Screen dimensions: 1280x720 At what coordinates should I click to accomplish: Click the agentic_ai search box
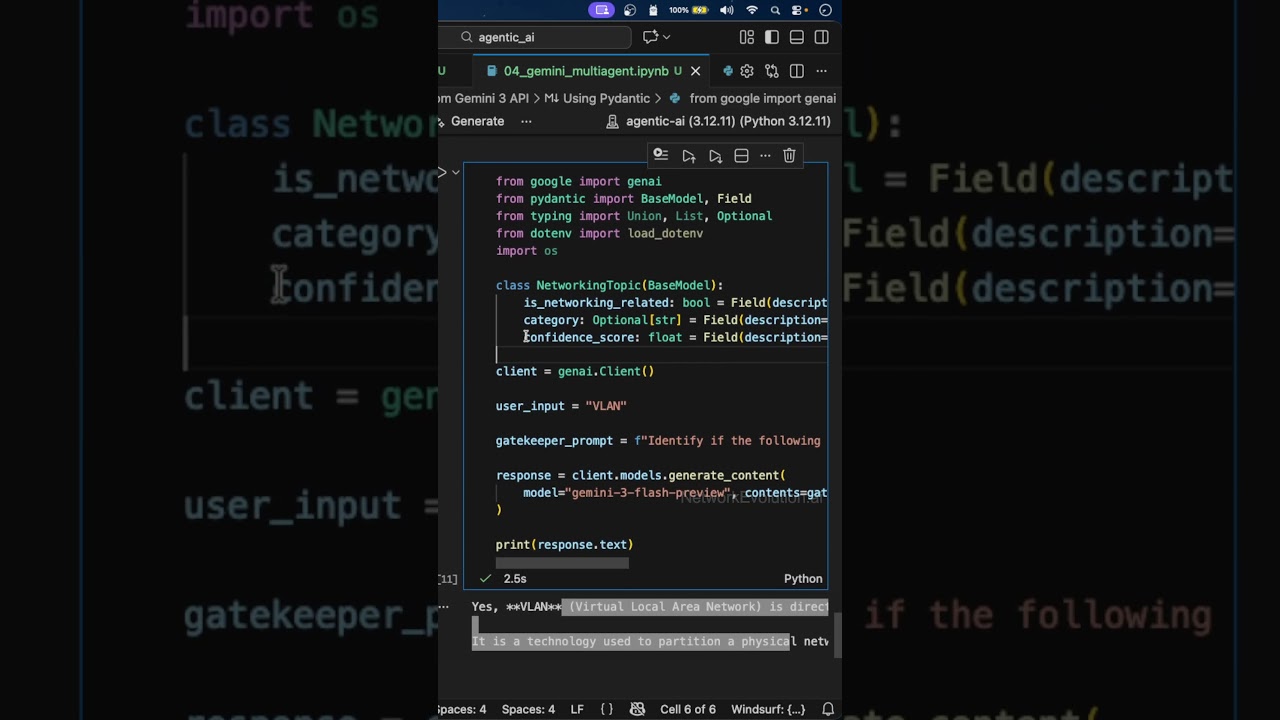546,37
